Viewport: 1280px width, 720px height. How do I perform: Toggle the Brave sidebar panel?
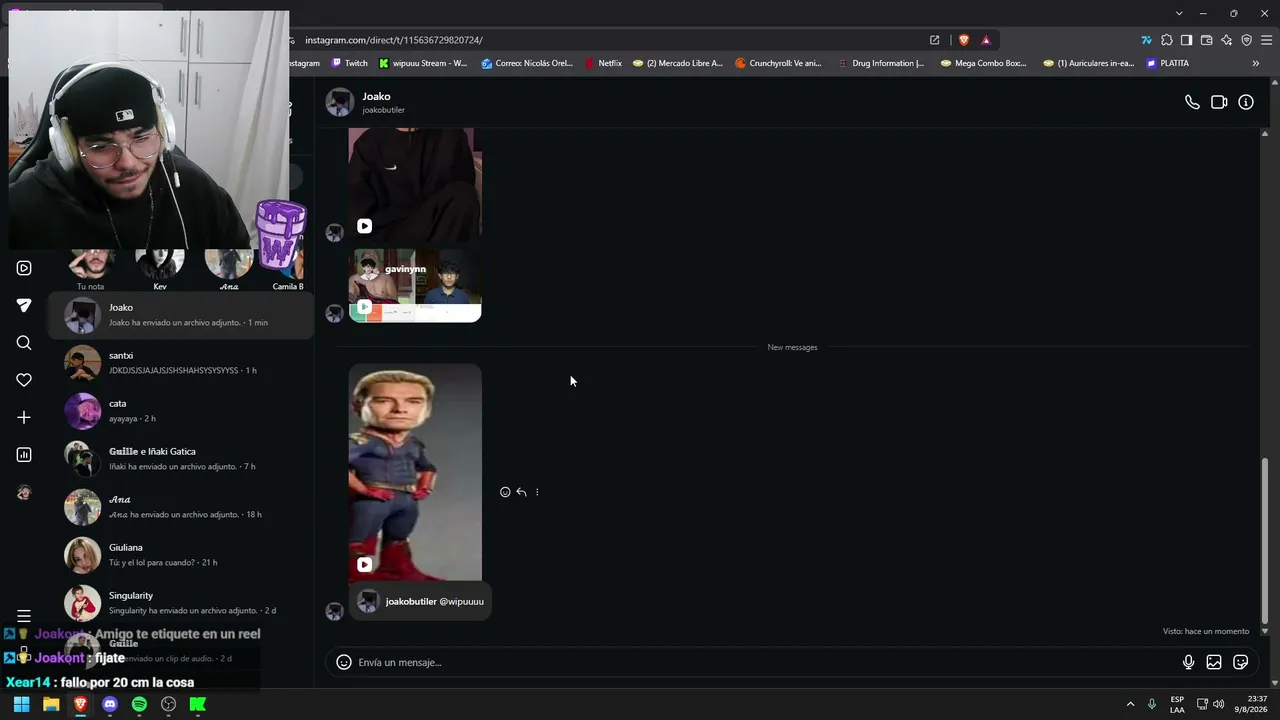1186,40
